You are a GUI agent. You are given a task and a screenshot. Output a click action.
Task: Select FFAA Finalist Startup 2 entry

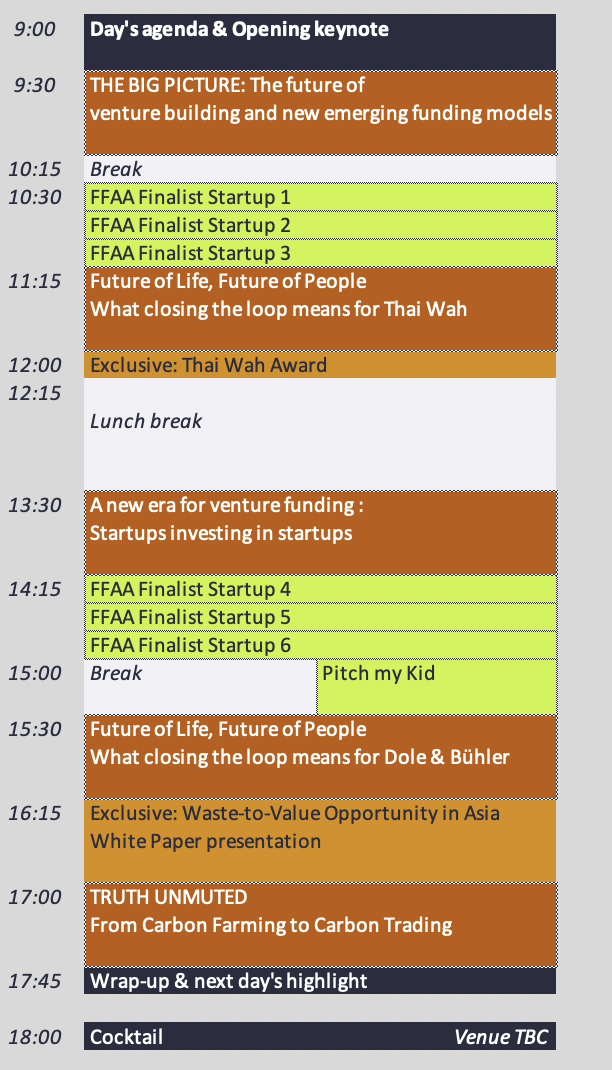pyautogui.click(x=319, y=225)
